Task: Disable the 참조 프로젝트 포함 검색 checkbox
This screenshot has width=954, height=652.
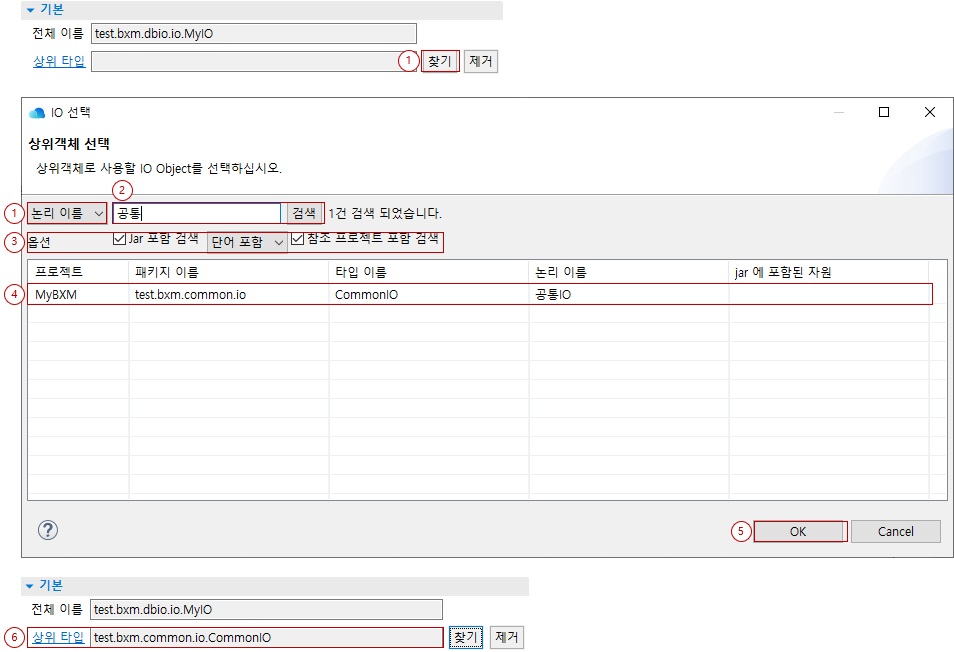Action: point(298,241)
